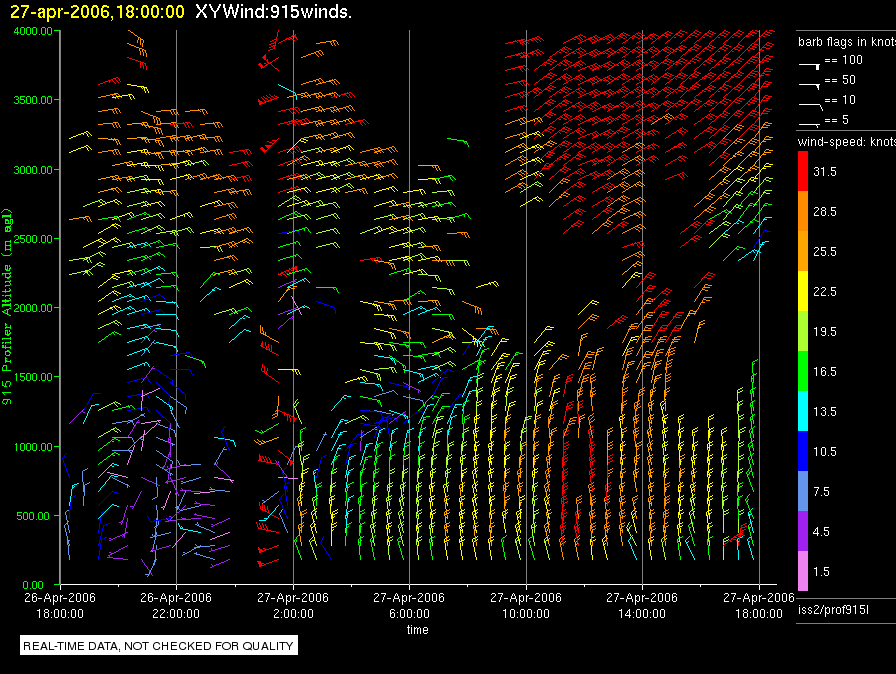Click the 3500.00 altitude axis label
896x674 pixels.
[x=33, y=100]
